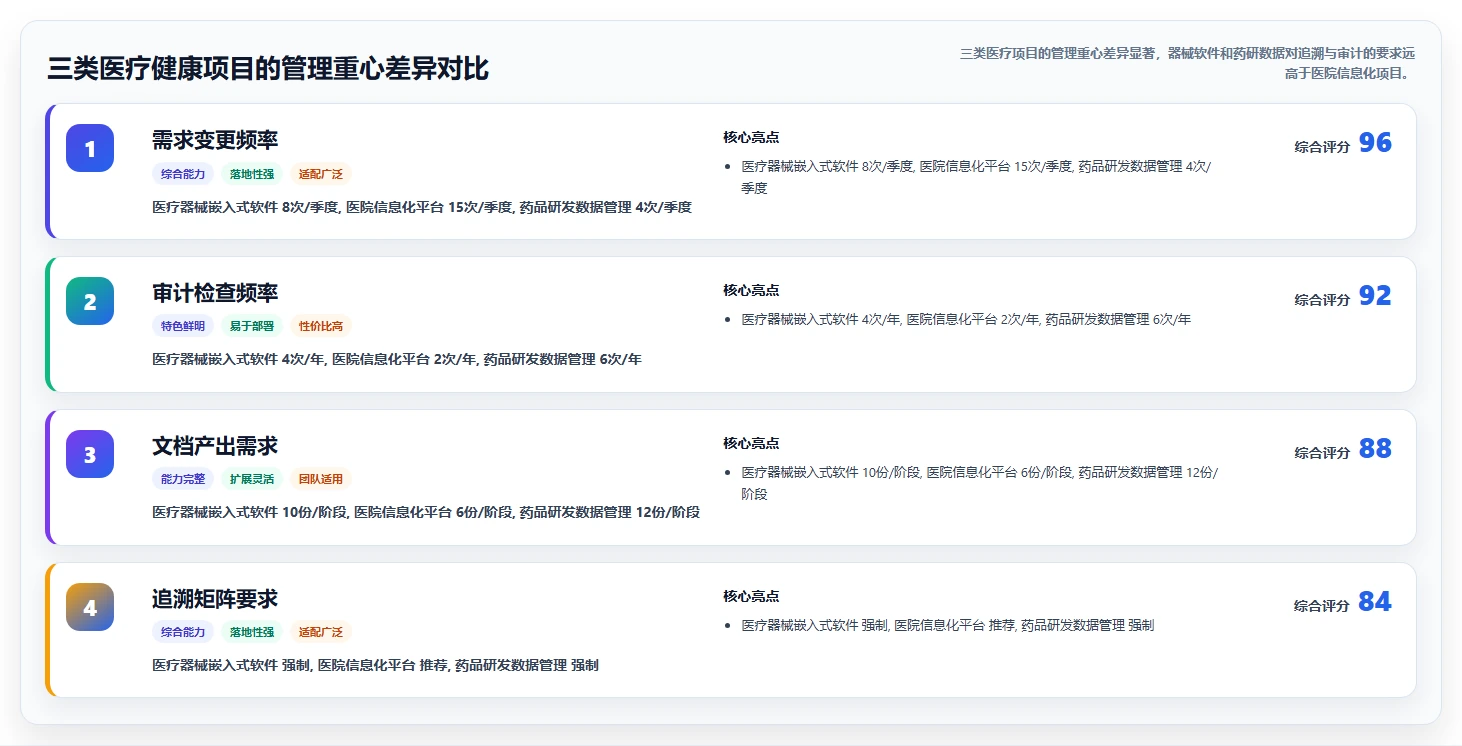
Task: Click the score value 88
Action: 1375,449
